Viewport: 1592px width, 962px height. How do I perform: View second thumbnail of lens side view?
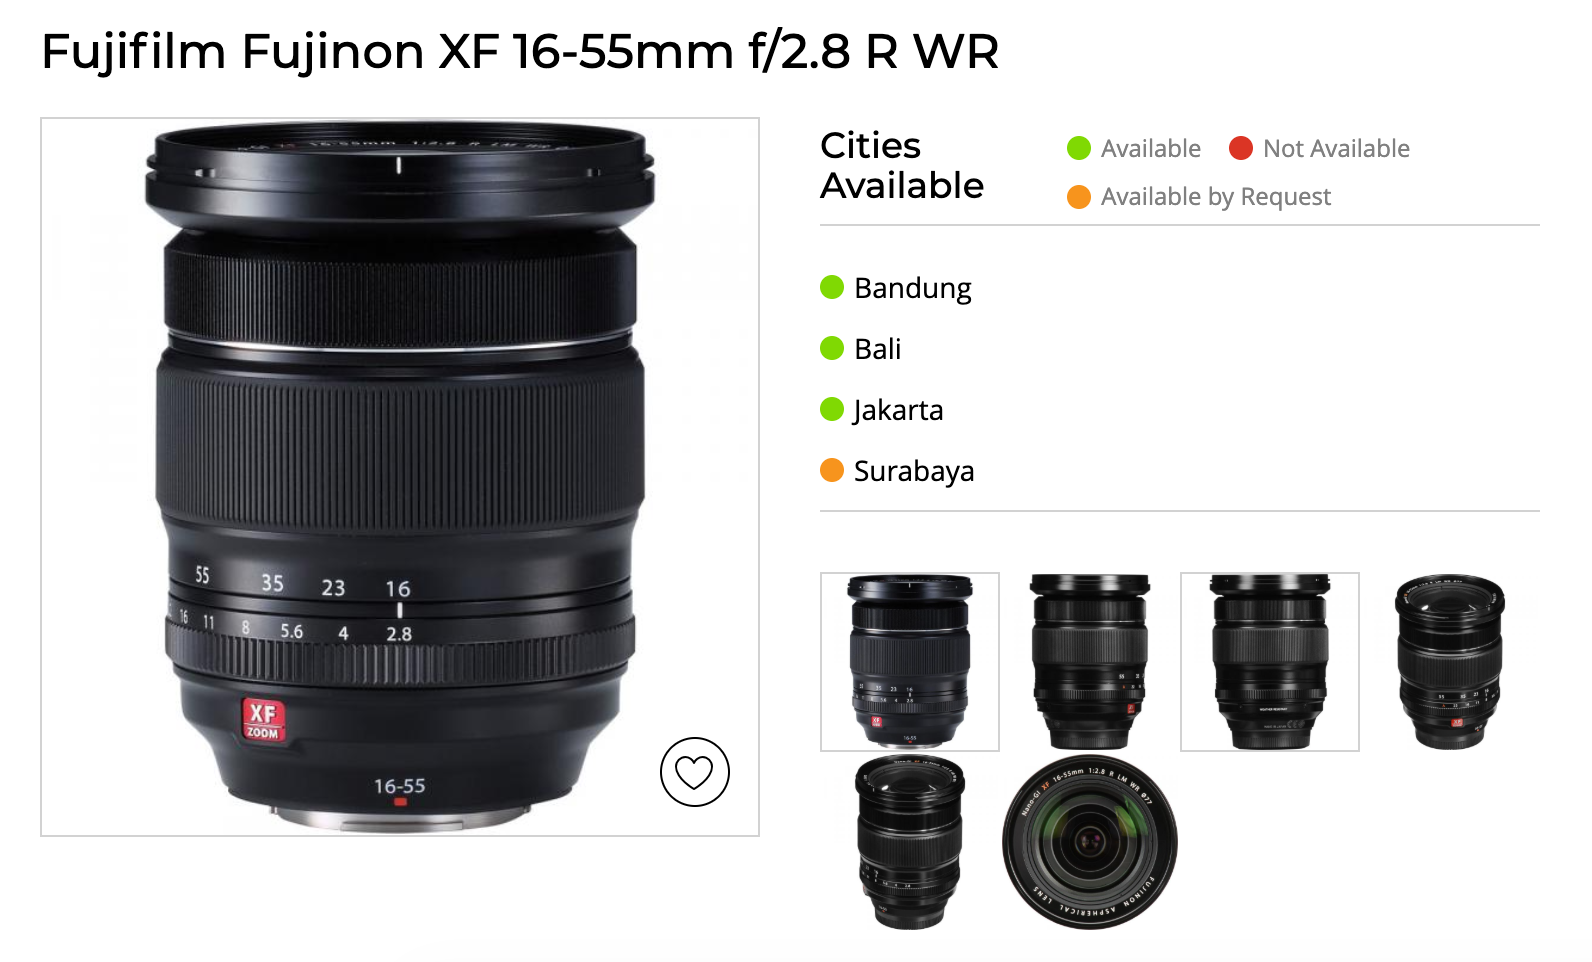coord(1090,662)
